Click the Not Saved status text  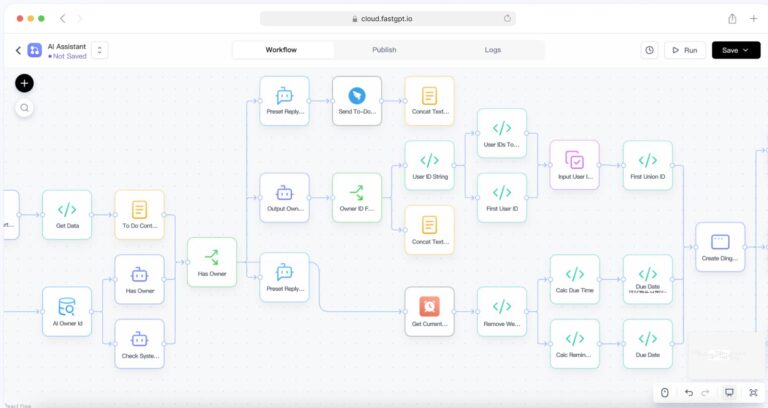[x=70, y=56]
